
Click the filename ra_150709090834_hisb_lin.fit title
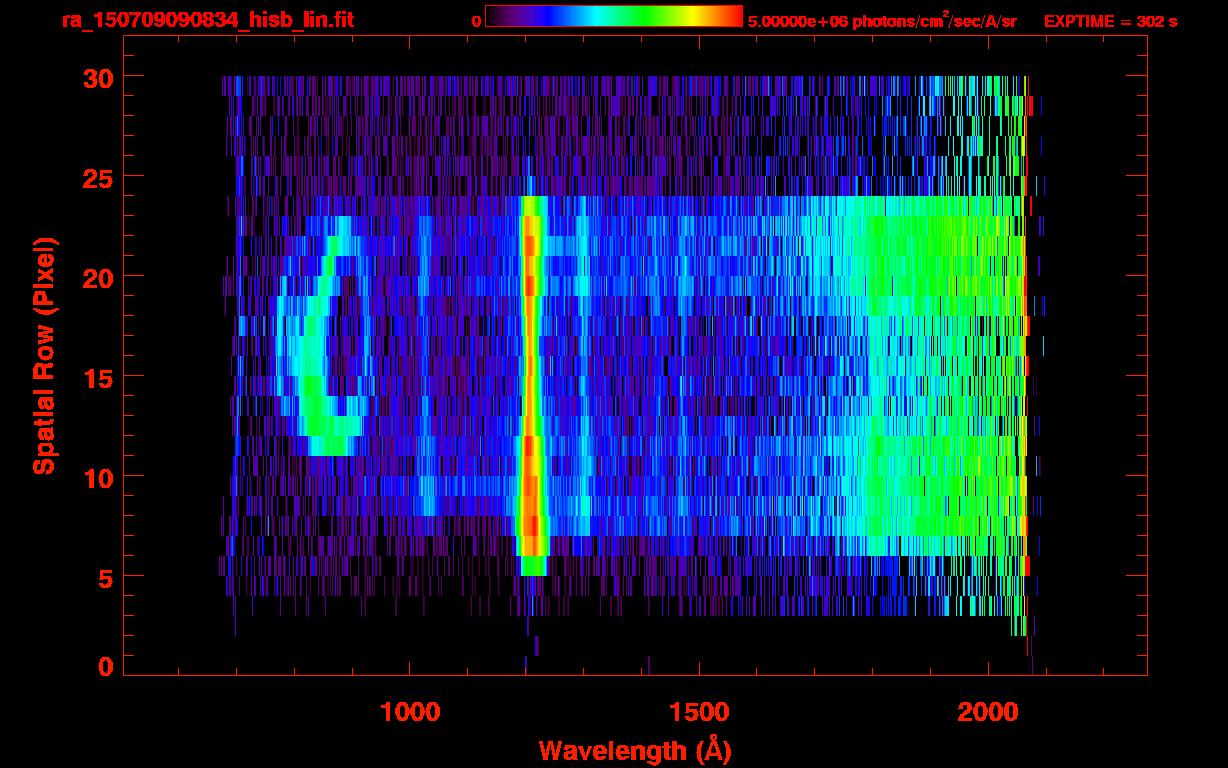[x=207, y=20]
